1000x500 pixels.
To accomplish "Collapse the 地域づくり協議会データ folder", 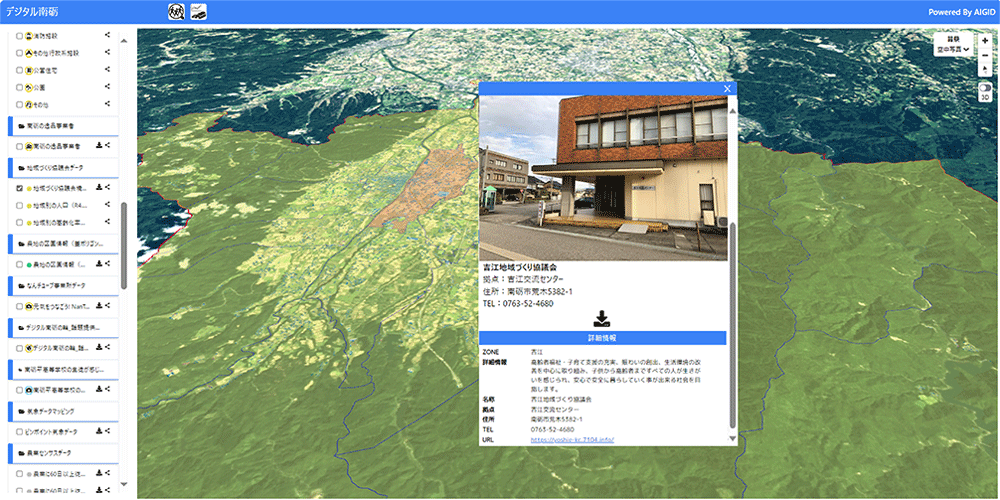I will [63, 168].
